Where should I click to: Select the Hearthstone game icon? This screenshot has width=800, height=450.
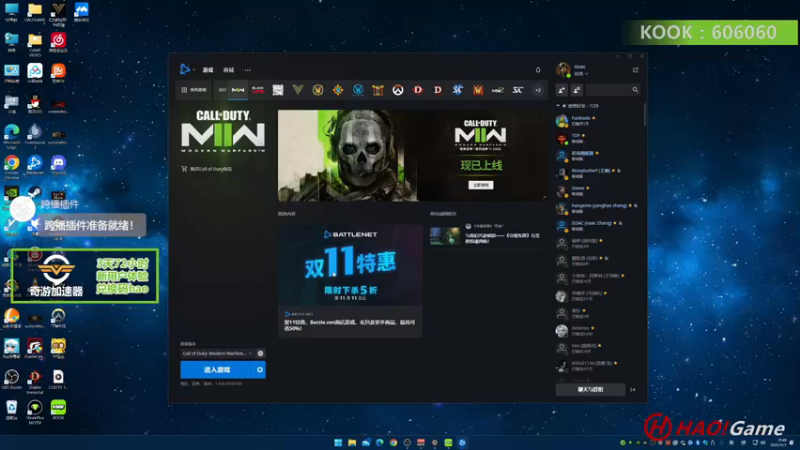point(338,90)
